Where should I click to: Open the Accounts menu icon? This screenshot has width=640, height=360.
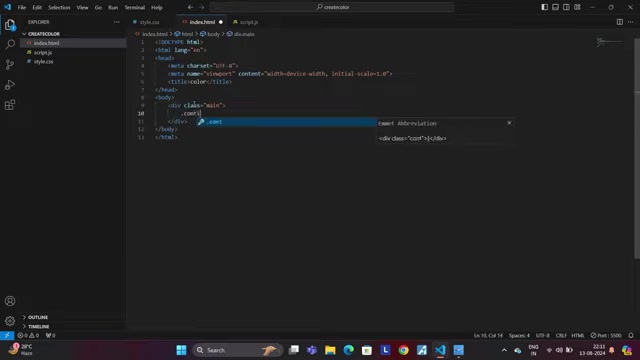[x=10, y=301]
